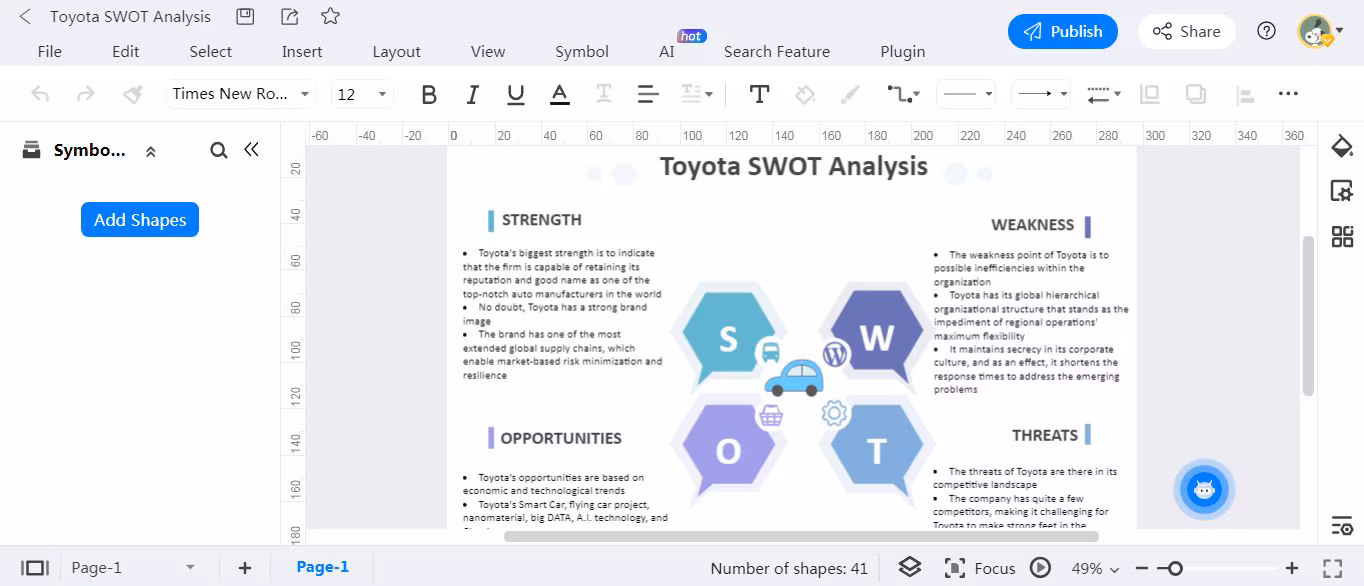Open the Layout menu

pyautogui.click(x=396, y=51)
